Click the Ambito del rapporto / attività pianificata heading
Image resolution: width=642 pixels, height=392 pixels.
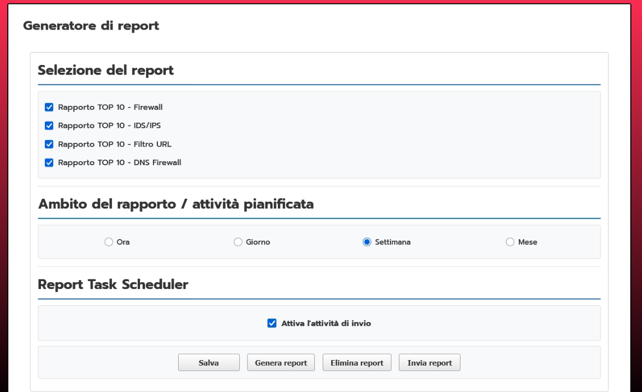(x=176, y=204)
